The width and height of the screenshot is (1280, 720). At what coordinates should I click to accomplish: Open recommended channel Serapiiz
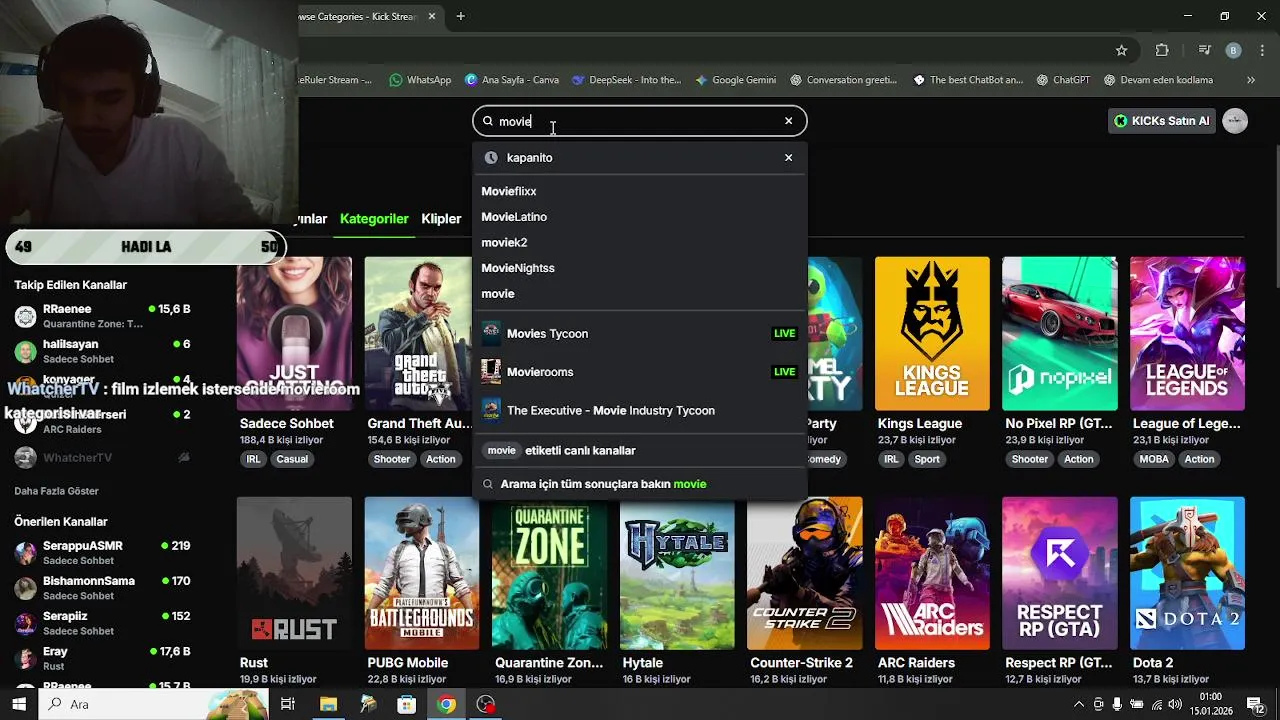coord(102,623)
